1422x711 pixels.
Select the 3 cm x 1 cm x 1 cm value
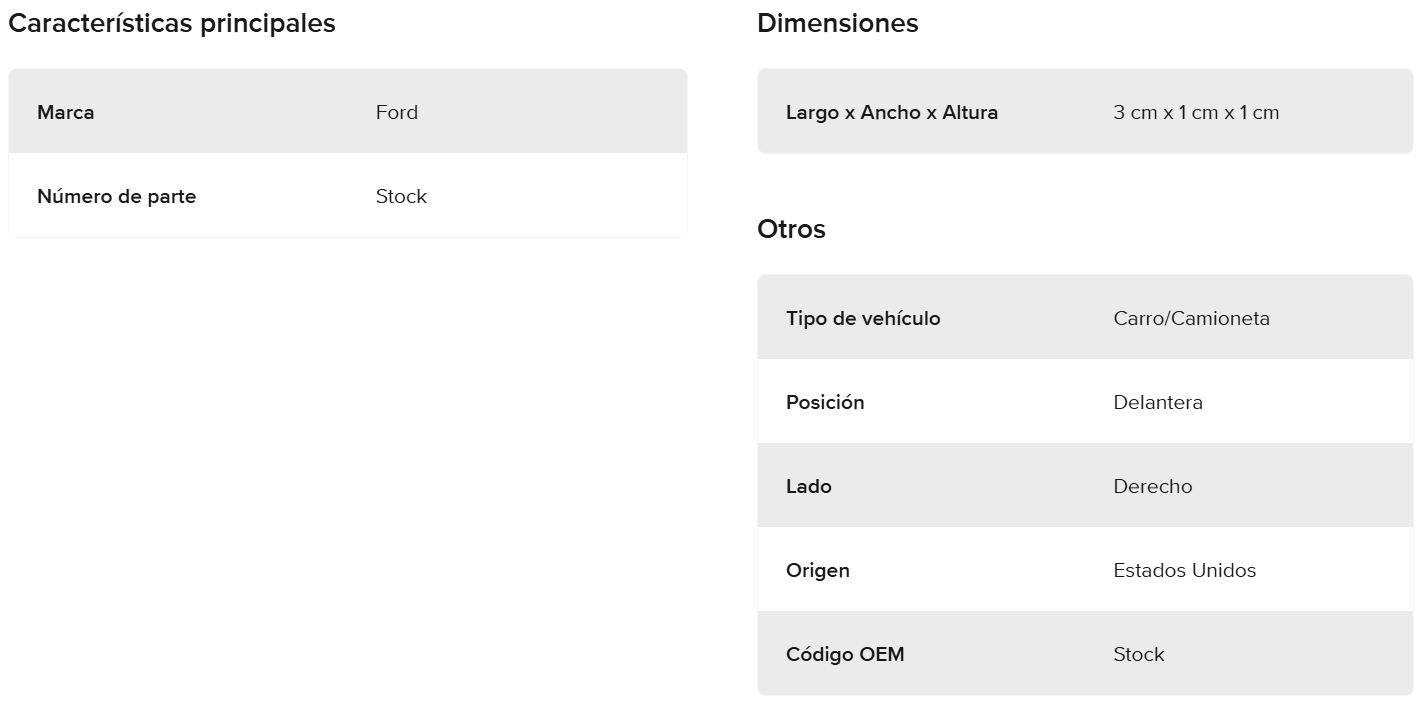(x=1196, y=112)
